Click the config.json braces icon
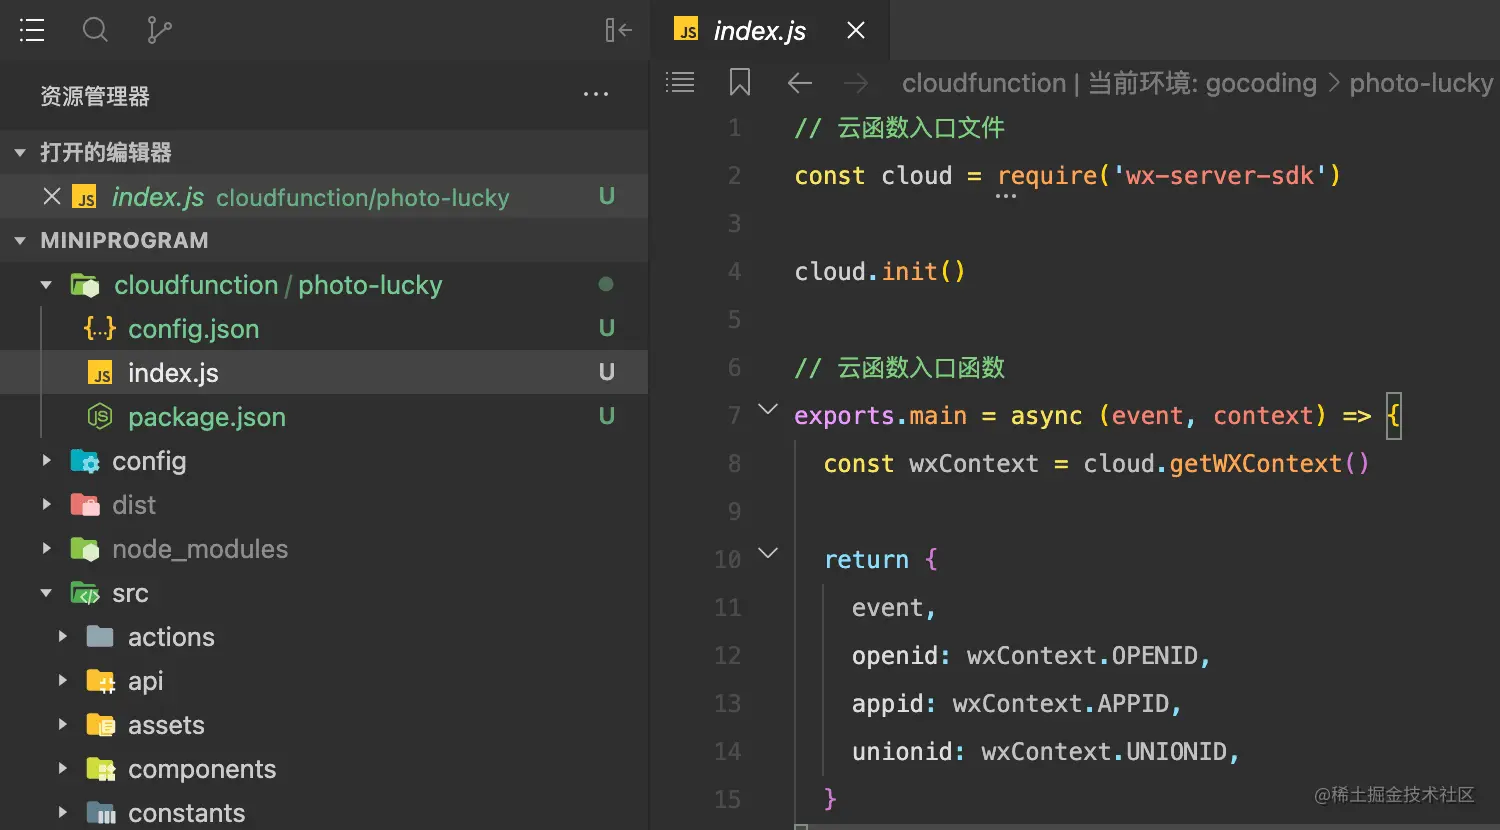The width and height of the screenshot is (1500, 830). click(x=100, y=329)
